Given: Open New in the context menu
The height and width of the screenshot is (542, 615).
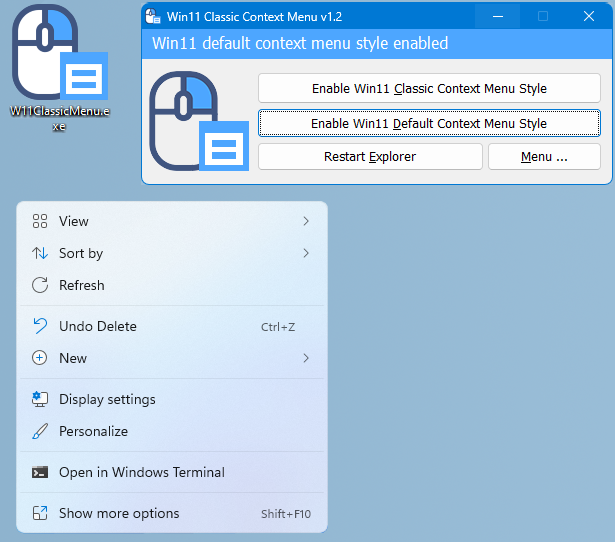Looking at the screenshot, I should point(172,358).
